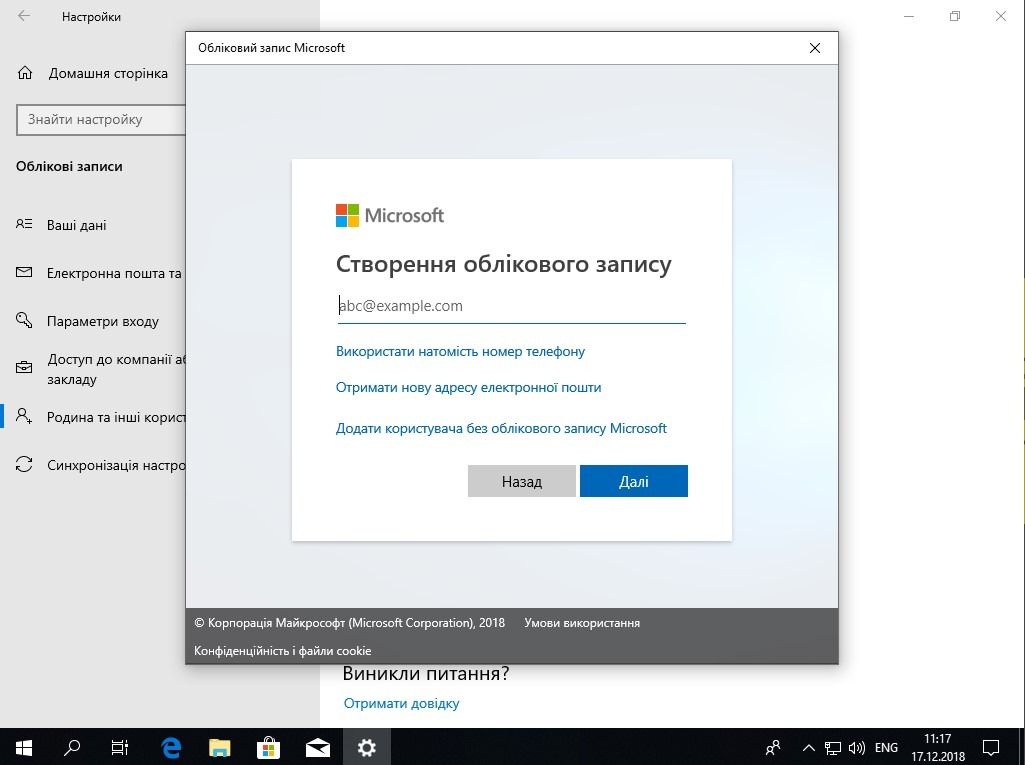The height and width of the screenshot is (765, 1025).
Task: Show hidden tray icons chevron
Action: click(809, 747)
